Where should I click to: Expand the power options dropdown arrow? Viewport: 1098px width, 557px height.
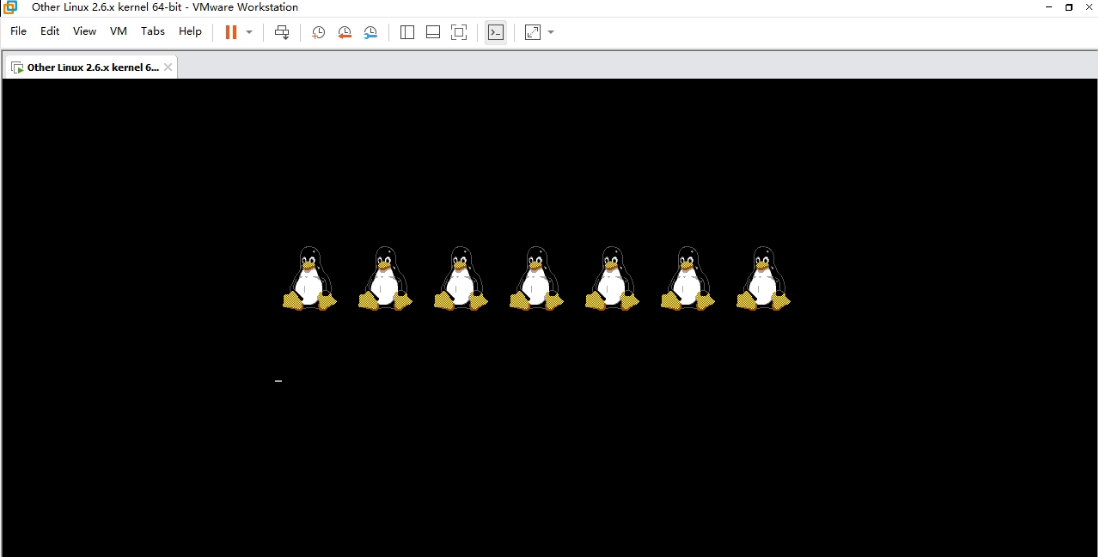coord(249,32)
